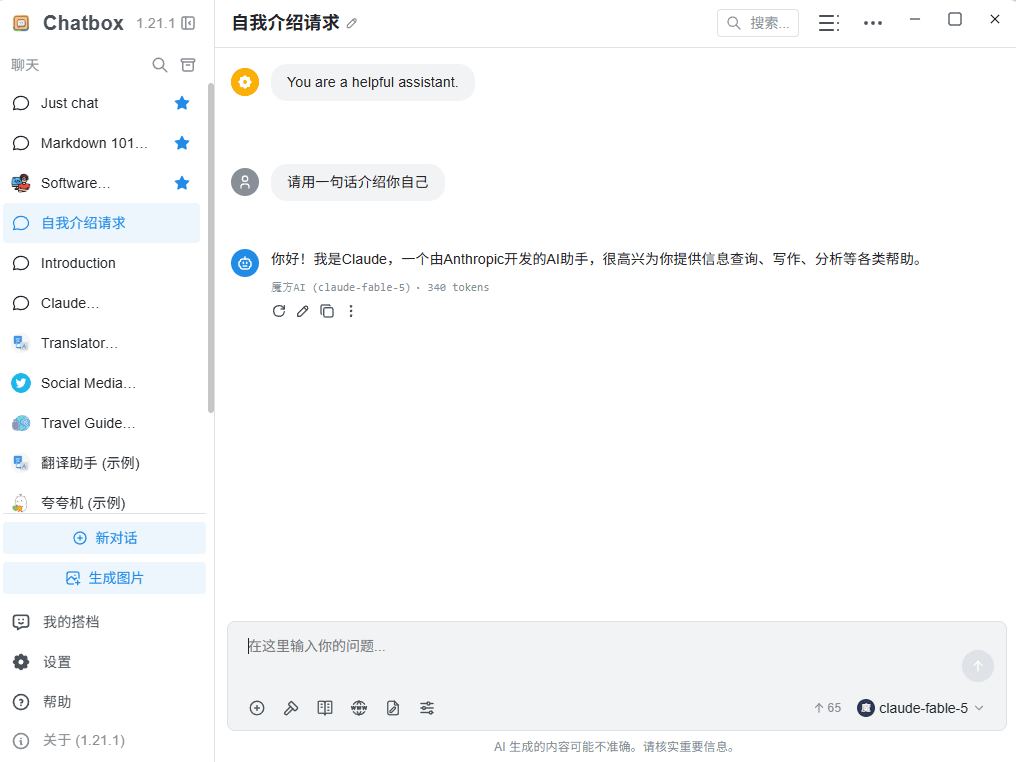Click the assistant robot avatar
Viewport: 1016px width, 762px height.
pyautogui.click(x=245, y=262)
